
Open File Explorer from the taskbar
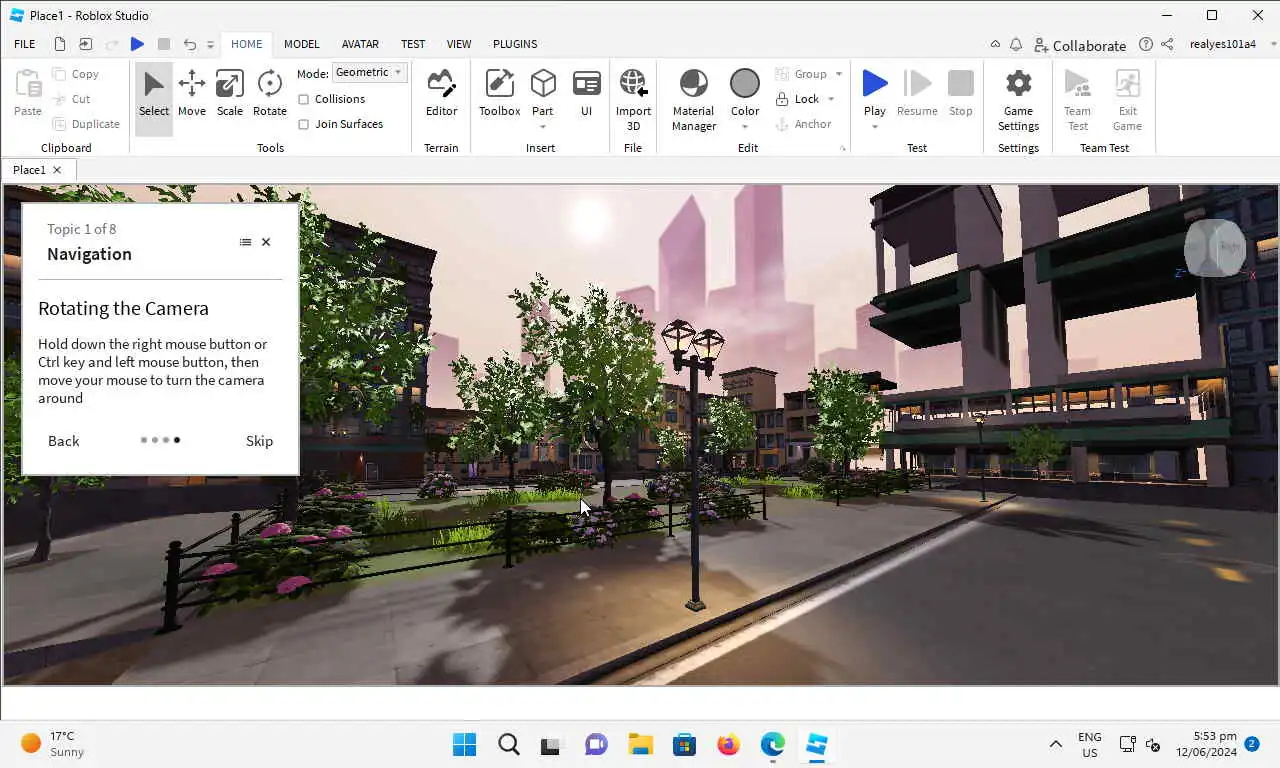pos(640,744)
